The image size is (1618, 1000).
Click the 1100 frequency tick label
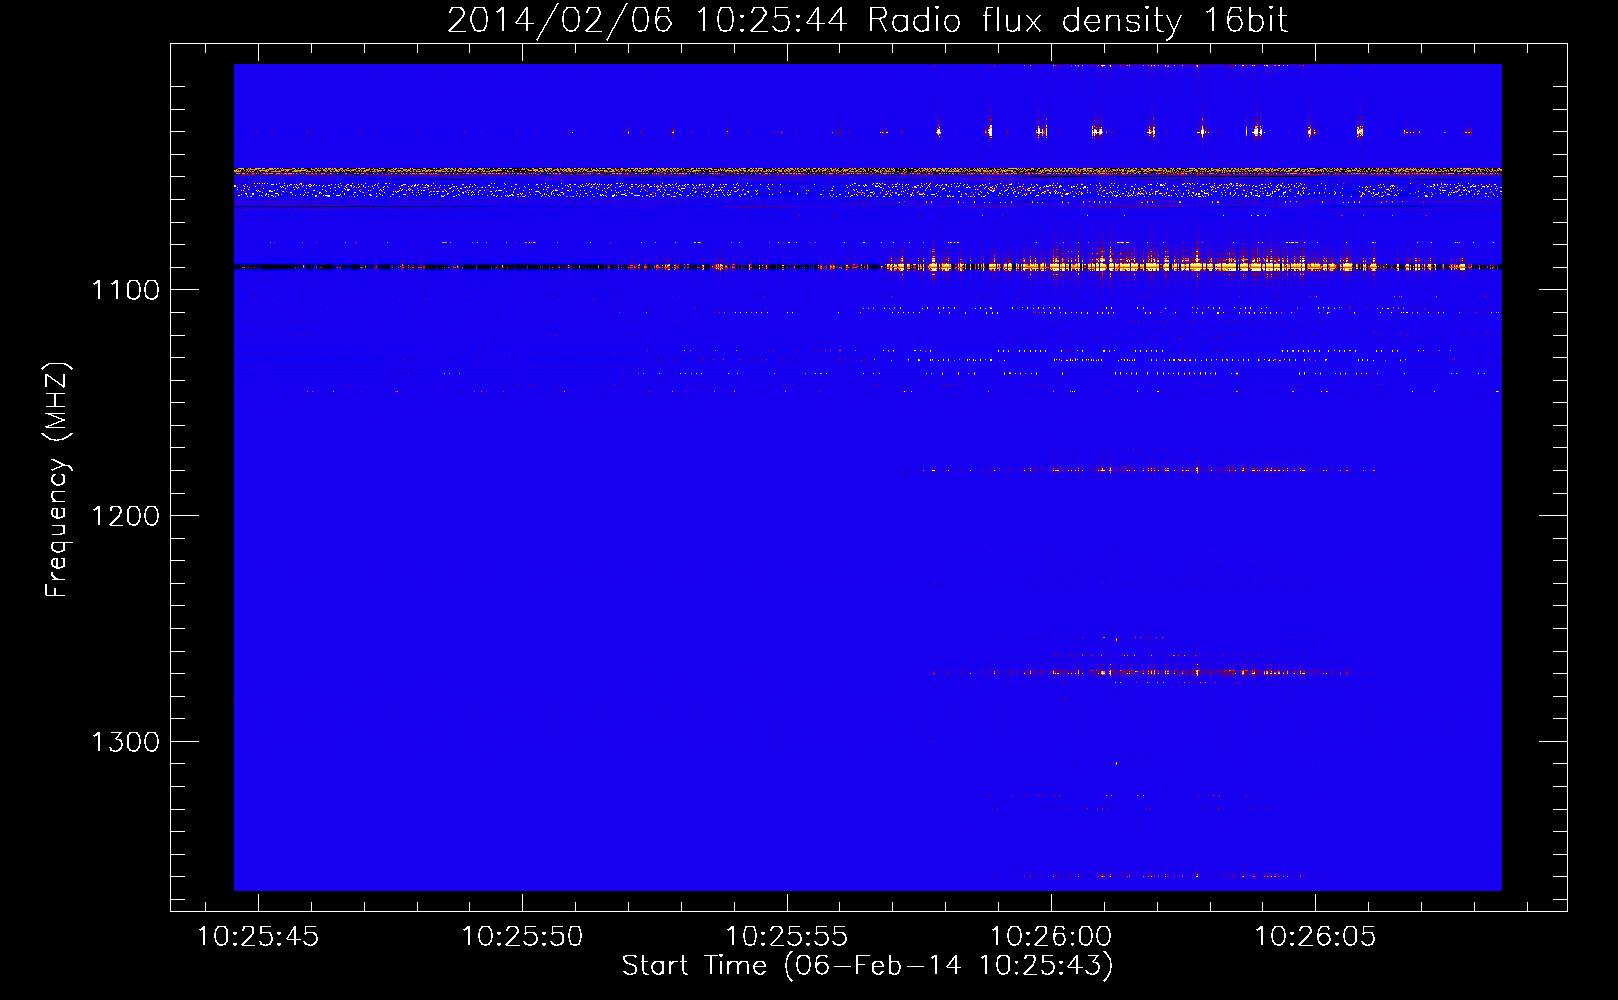point(125,290)
